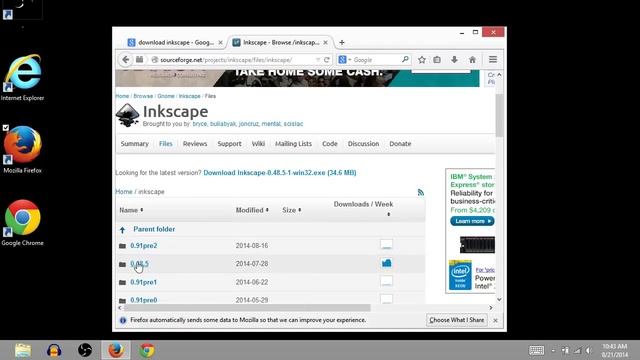Open Google Chrome desktop shortcut

pos(22,222)
